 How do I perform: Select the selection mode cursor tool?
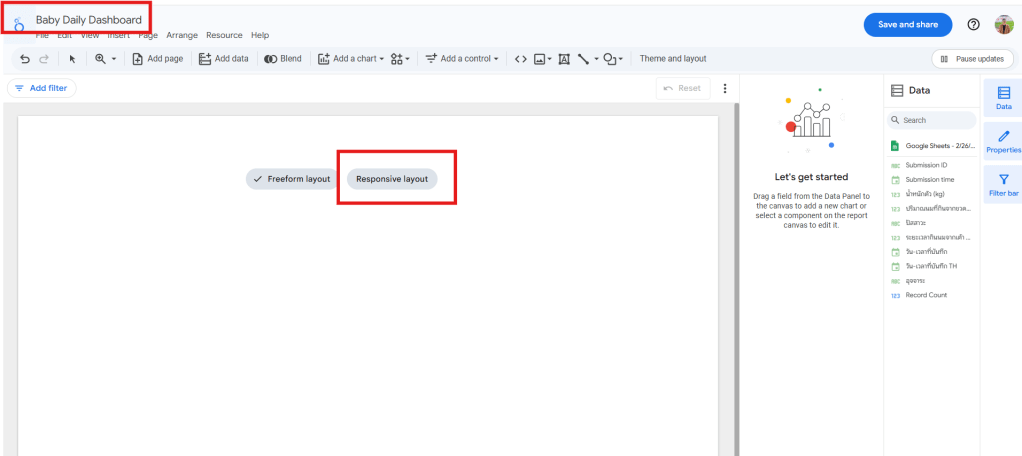pyautogui.click(x=72, y=59)
